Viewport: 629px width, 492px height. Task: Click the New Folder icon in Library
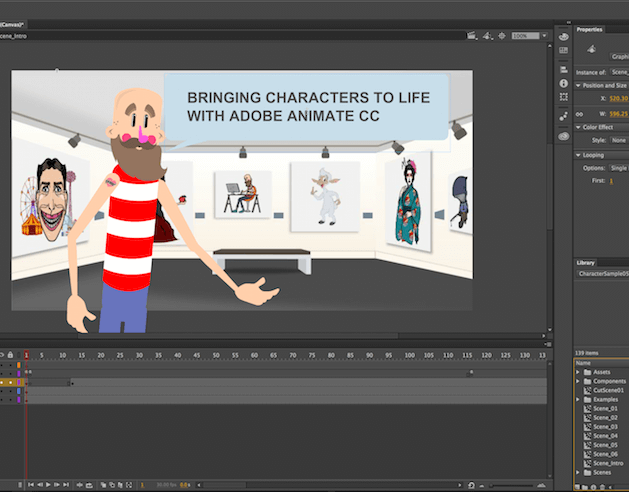click(x=586, y=487)
